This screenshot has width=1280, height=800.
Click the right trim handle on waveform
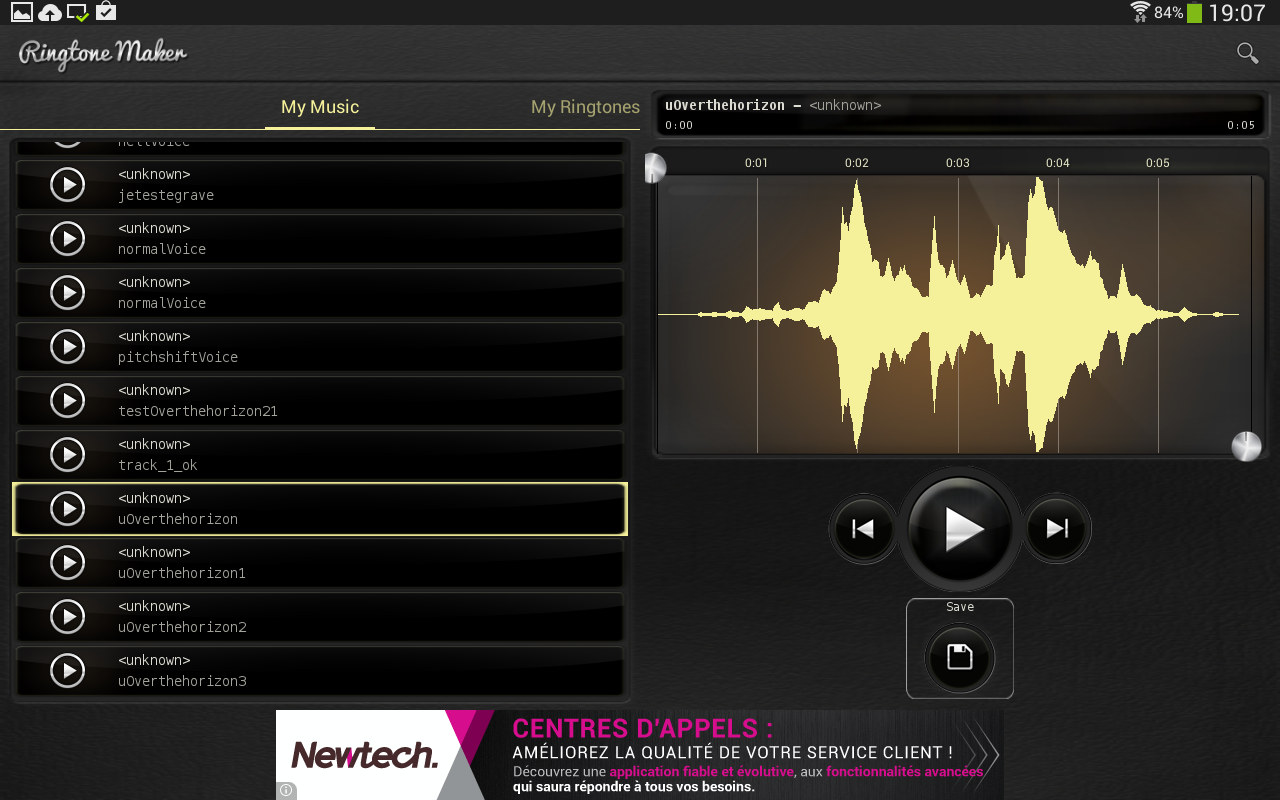coord(1245,447)
